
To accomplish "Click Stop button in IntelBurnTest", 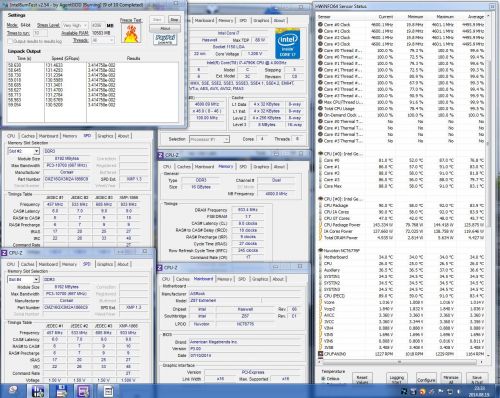I will tap(174, 19).
